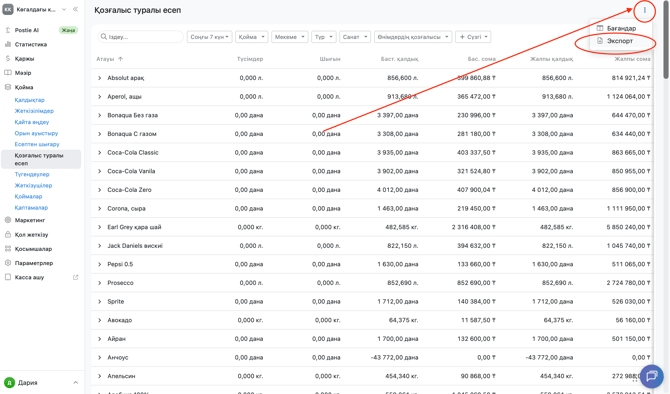Select Экспорт from the menu
This screenshot has width=670, height=394.
[x=620, y=41]
